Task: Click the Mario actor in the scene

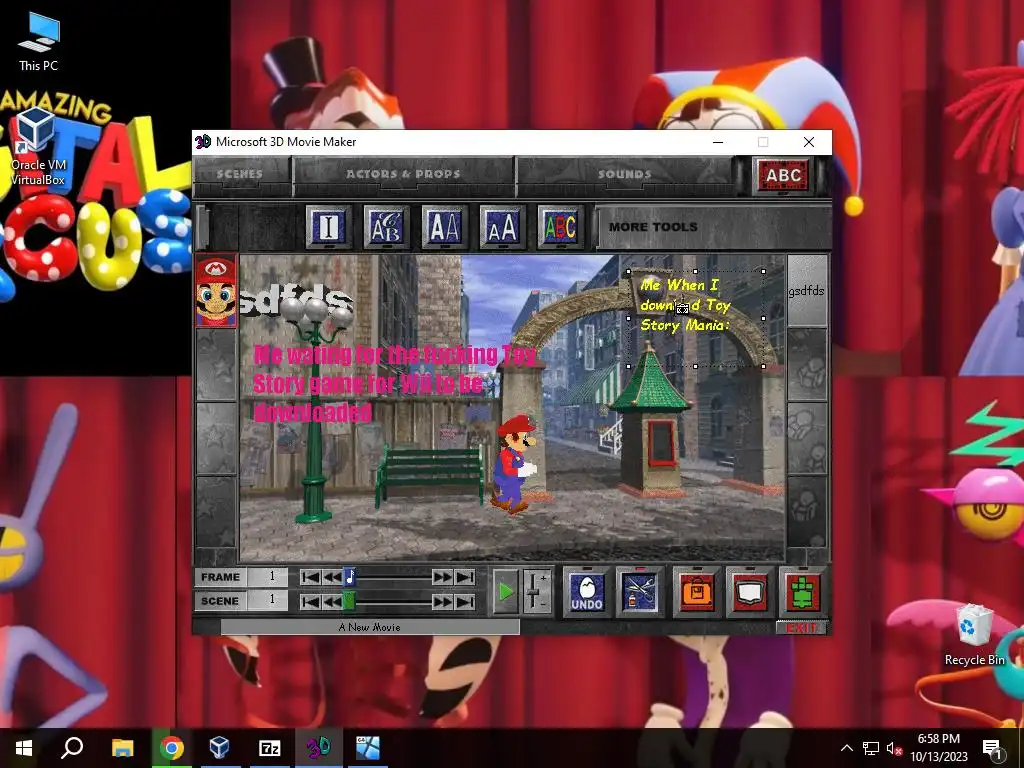Action: pyautogui.click(x=513, y=462)
